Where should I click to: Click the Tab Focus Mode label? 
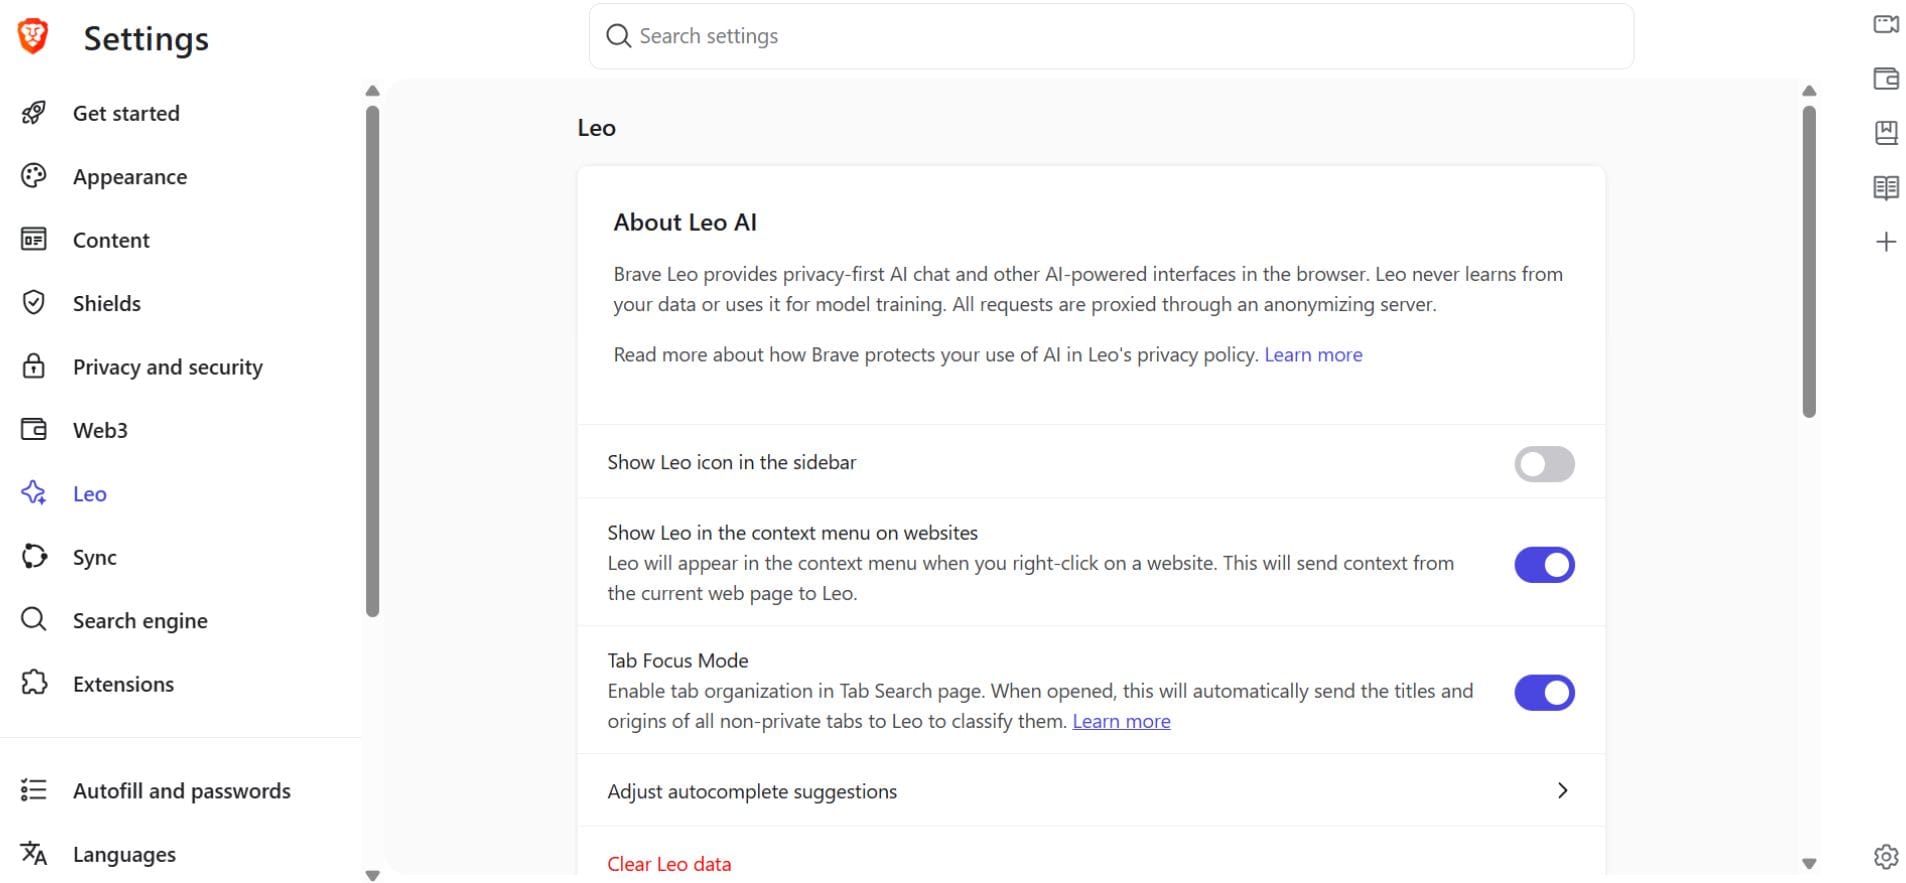(x=678, y=660)
